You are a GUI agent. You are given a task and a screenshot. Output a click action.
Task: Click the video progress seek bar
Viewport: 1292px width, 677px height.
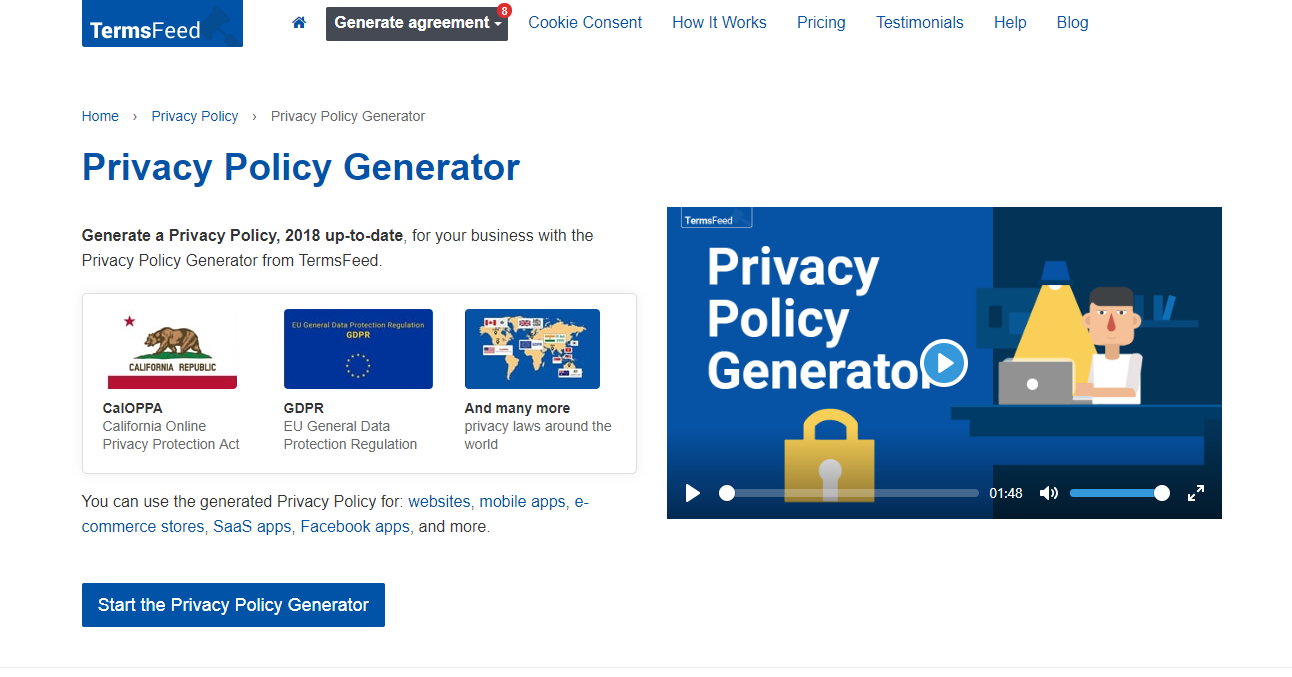pyautogui.click(x=849, y=493)
